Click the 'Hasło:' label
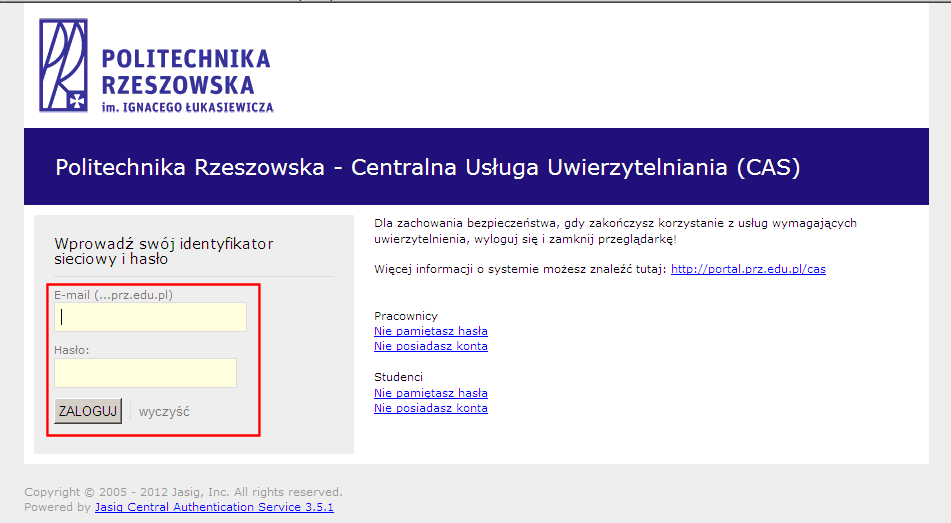Image resolution: width=951 pixels, height=523 pixels. tap(72, 350)
